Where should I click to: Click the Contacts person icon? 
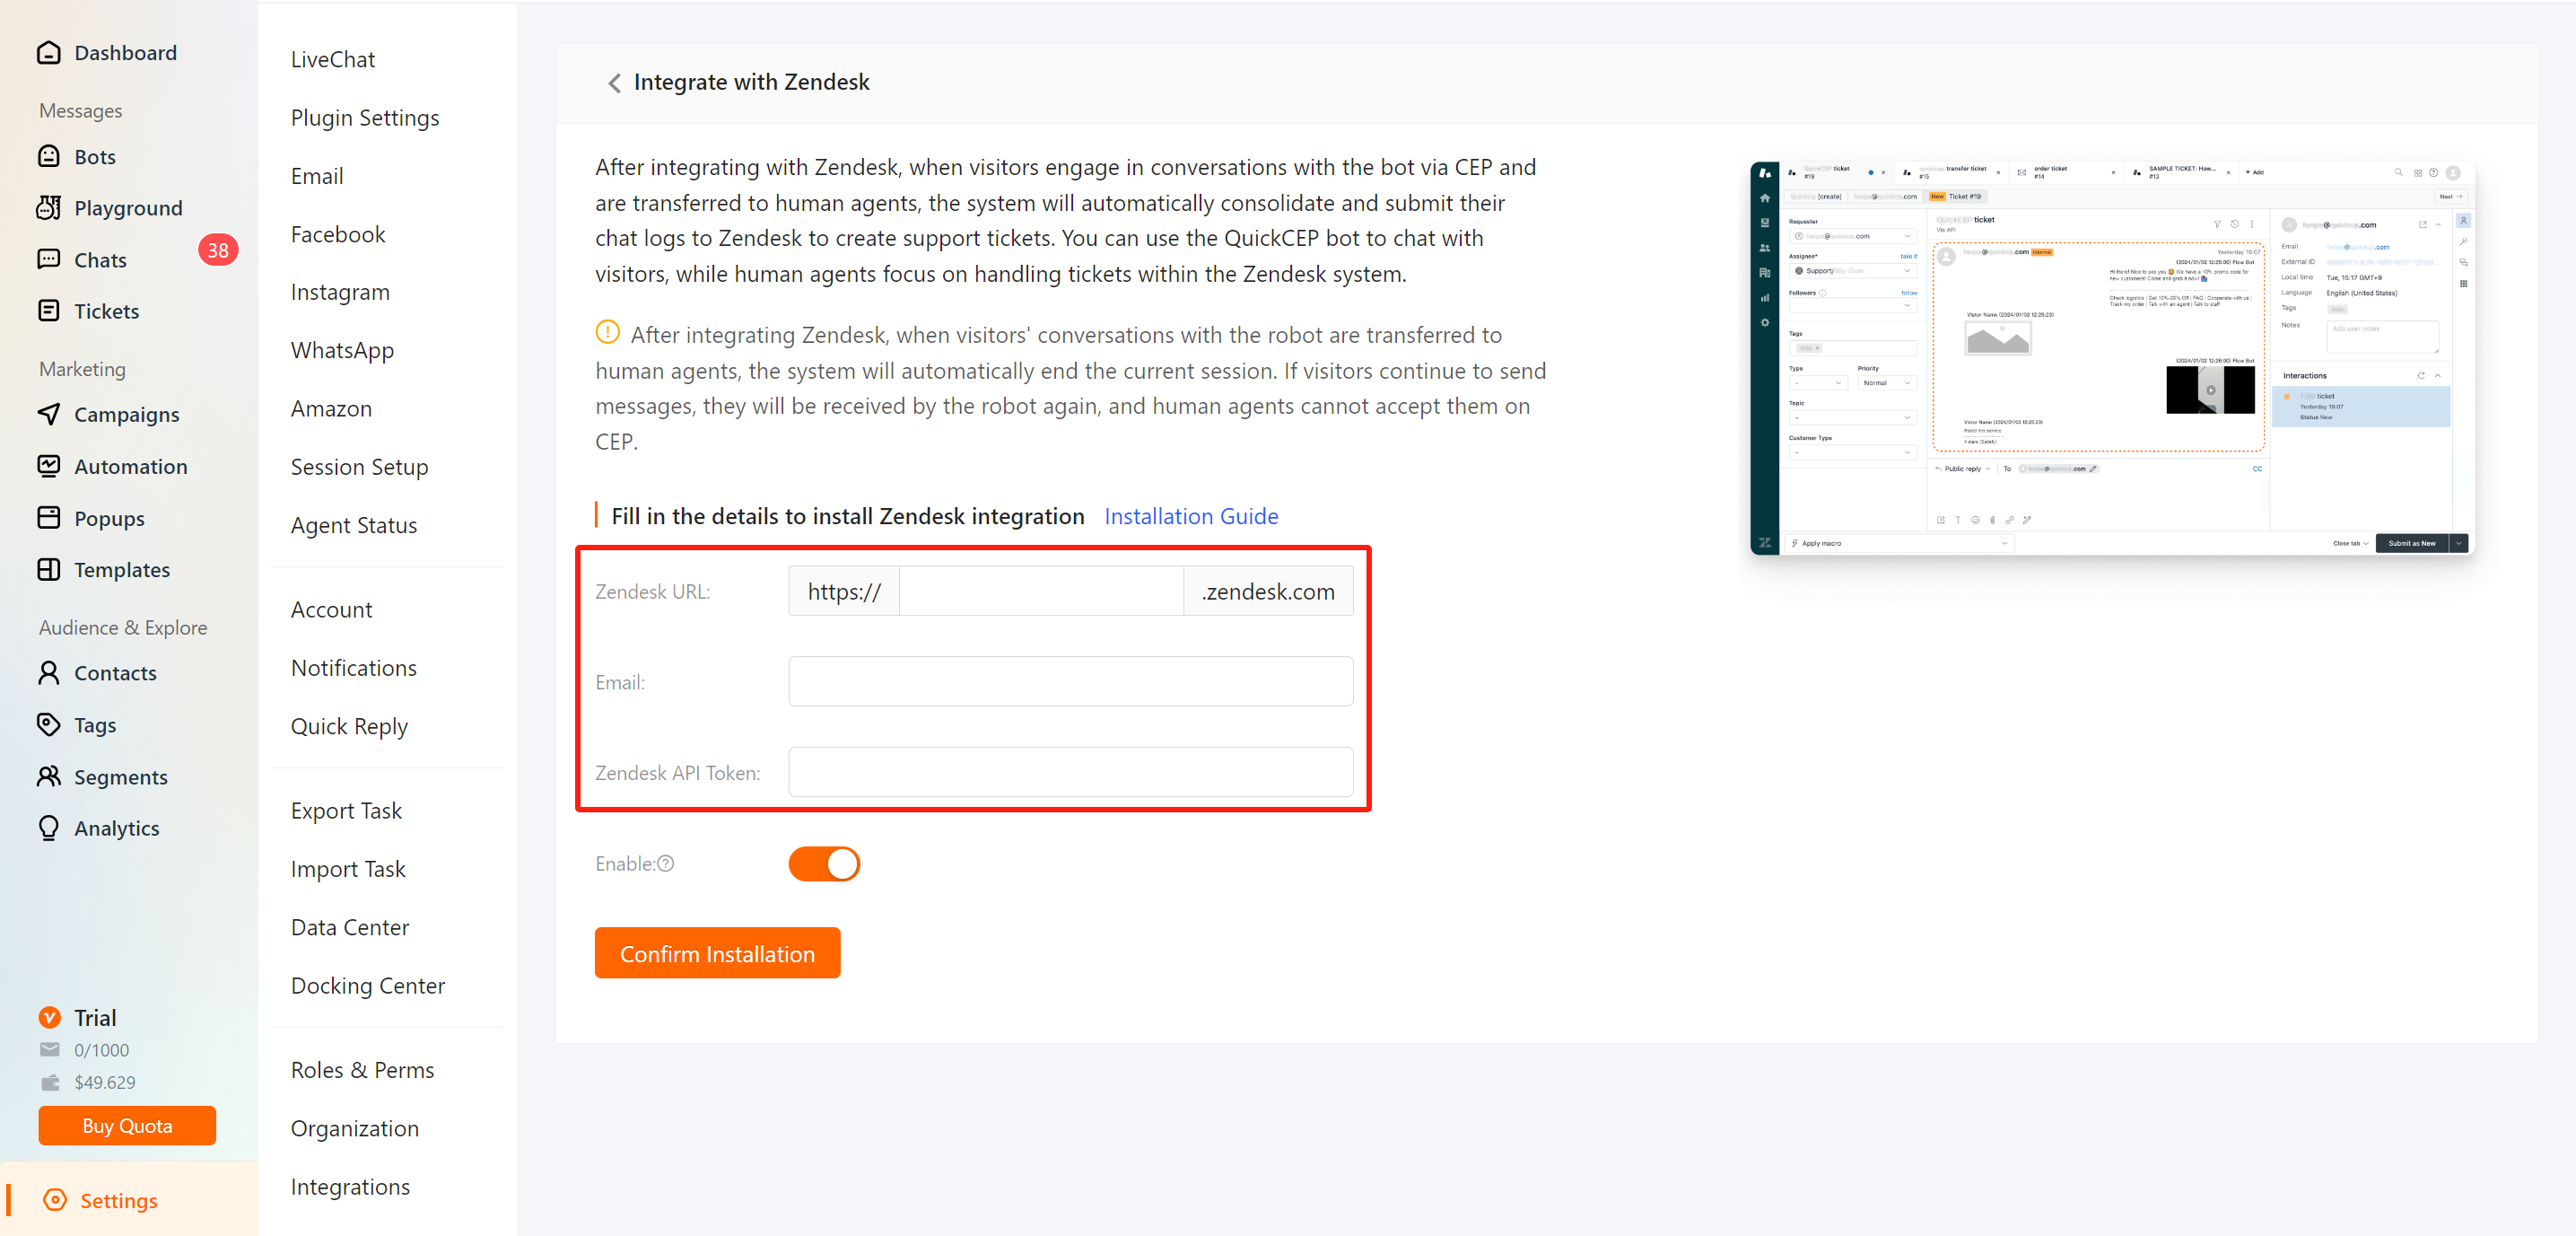click(x=48, y=673)
